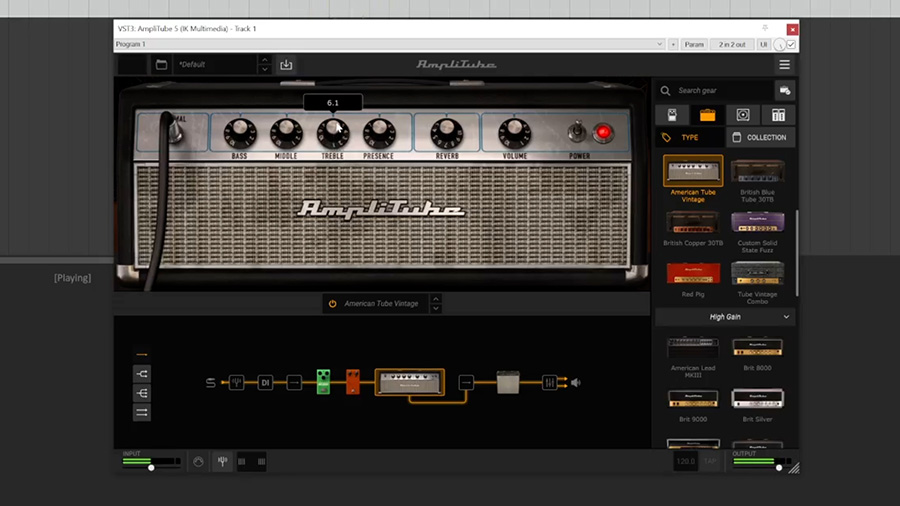The width and height of the screenshot is (900, 506).
Task: Select the stomp pedals gear category tab
Action: tap(672, 115)
